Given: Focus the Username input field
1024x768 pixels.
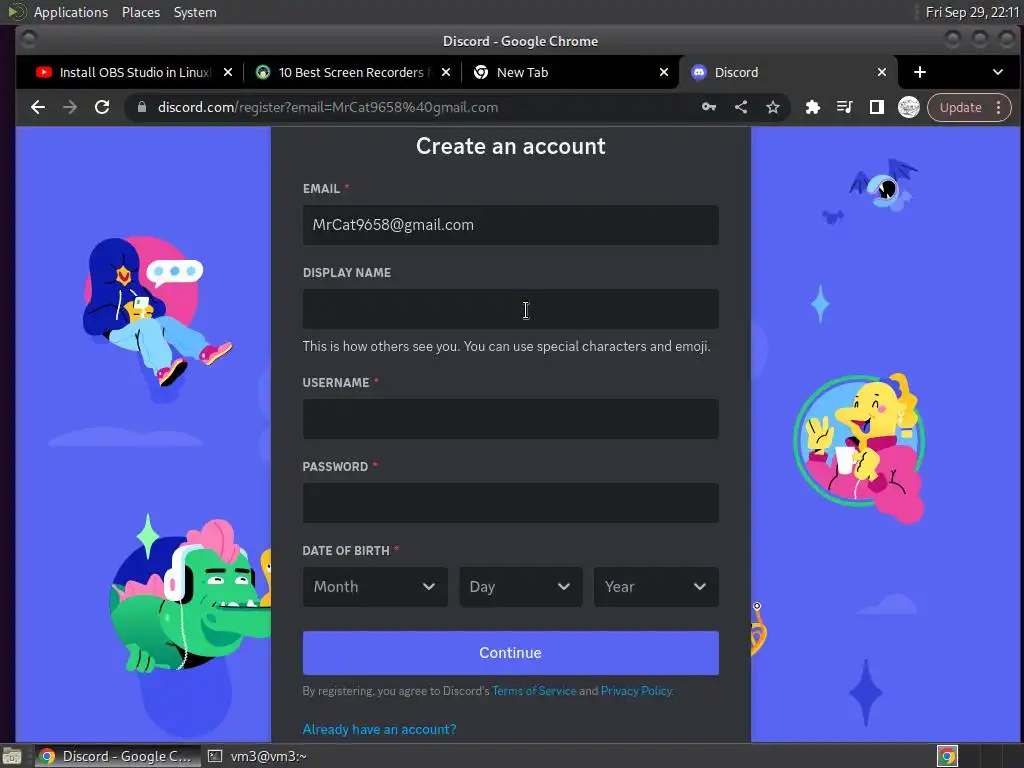Looking at the screenshot, I should click(510, 419).
